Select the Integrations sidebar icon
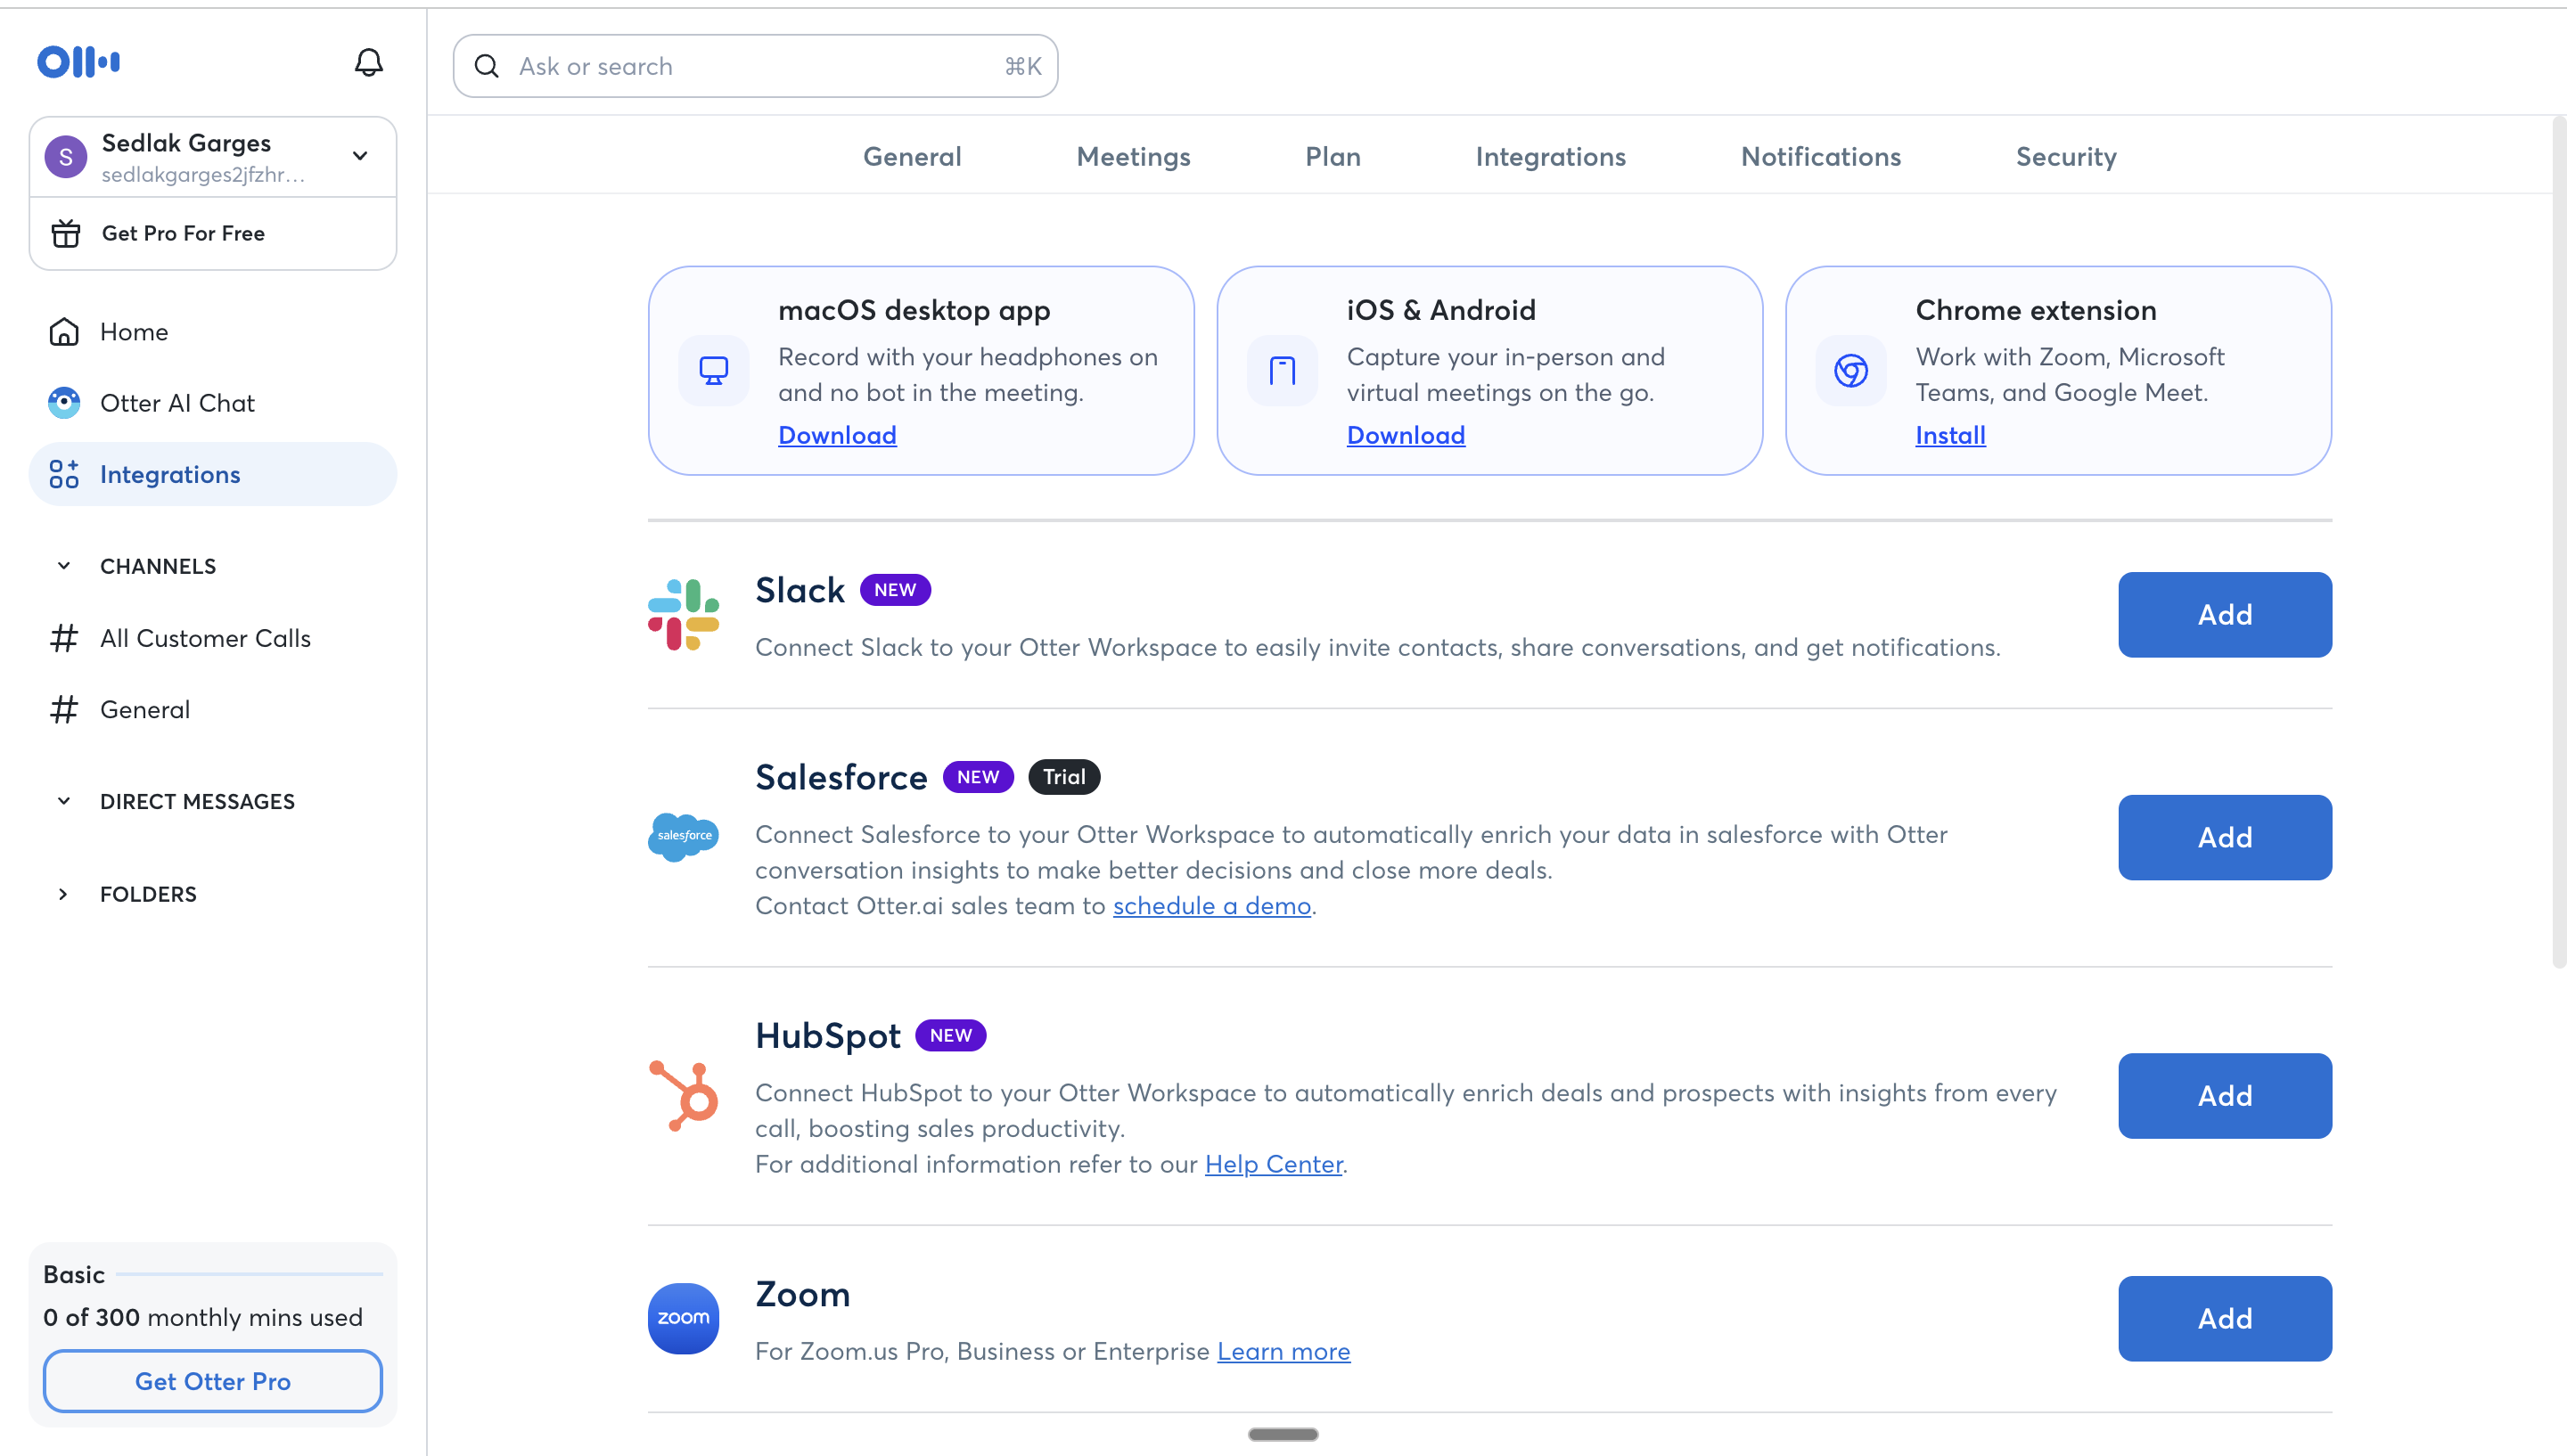The width and height of the screenshot is (2567, 1456). point(64,474)
